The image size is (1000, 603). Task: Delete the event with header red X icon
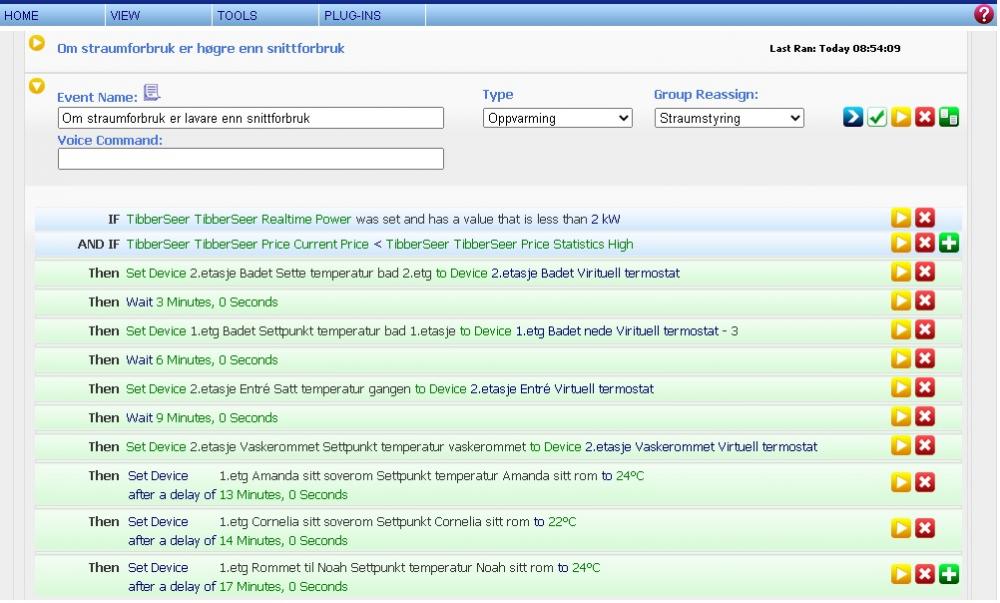[925, 118]
